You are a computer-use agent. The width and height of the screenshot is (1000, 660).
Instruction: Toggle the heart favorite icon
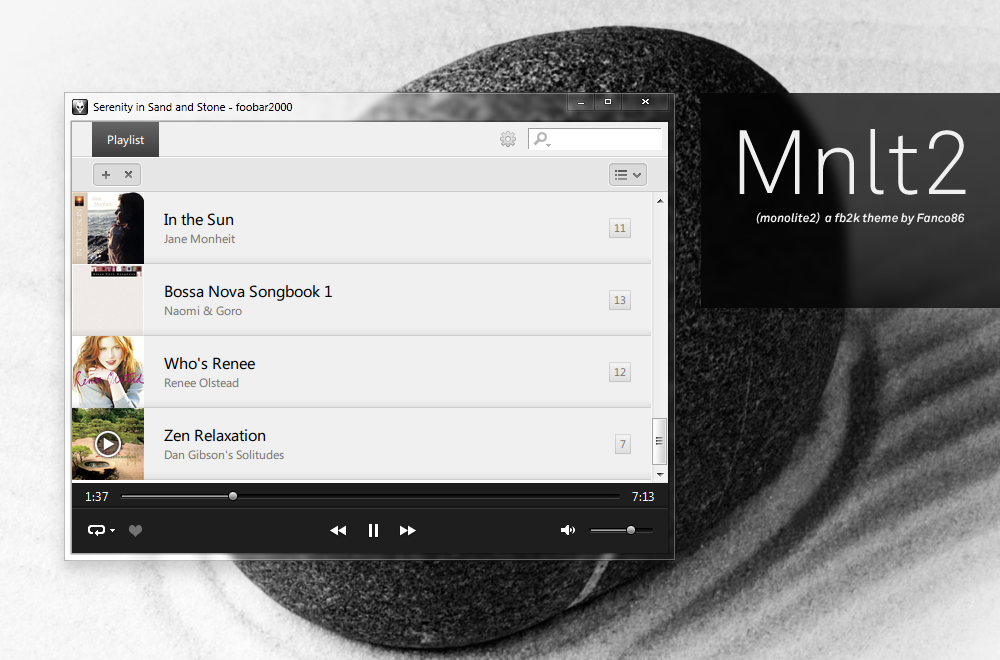[x=135, y=531]
